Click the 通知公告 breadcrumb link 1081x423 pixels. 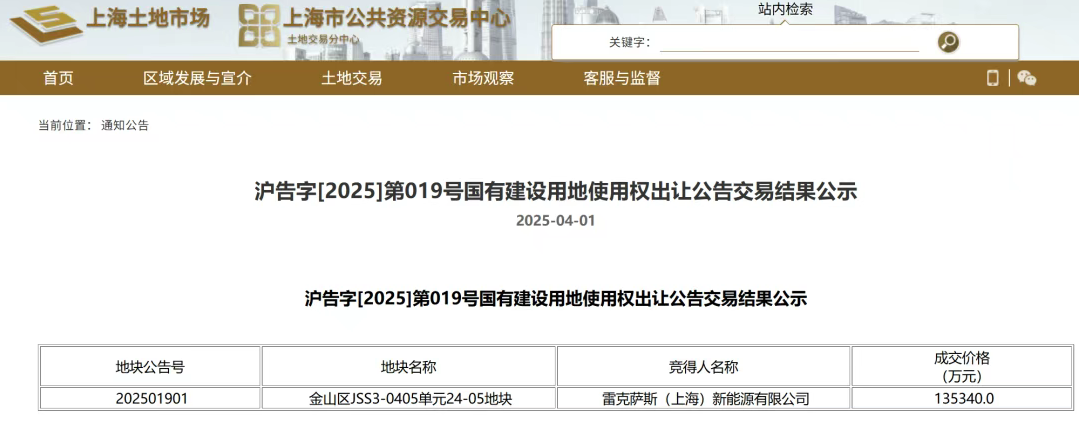[125, 125]
